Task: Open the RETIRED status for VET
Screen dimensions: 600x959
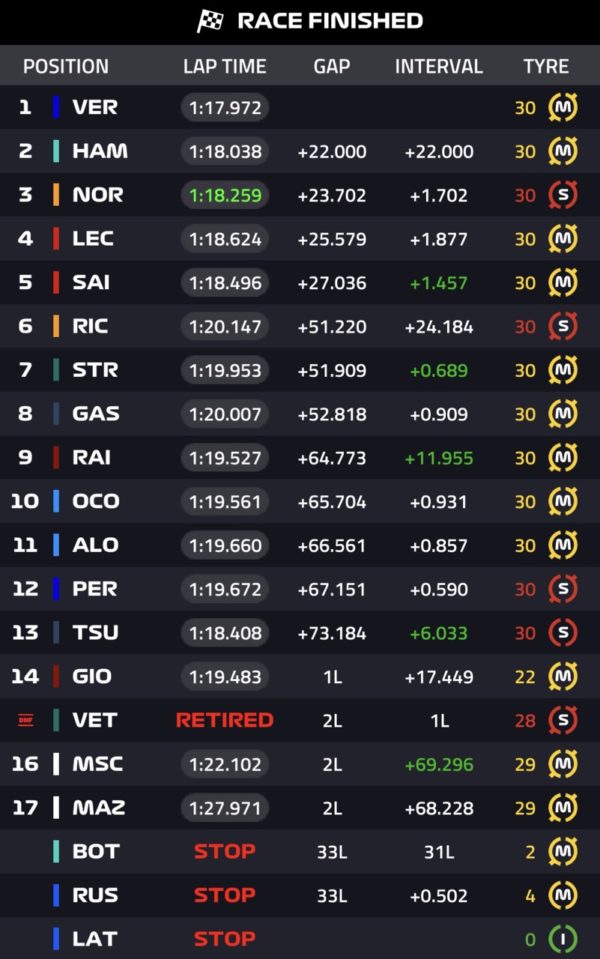Action: 224,720
